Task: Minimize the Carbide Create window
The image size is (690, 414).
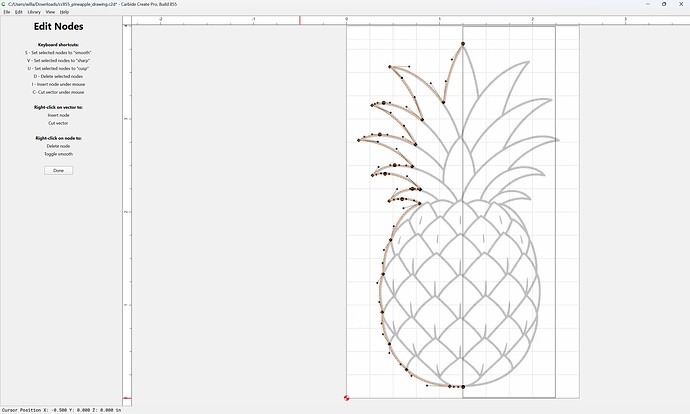Action: pos(648,4)
